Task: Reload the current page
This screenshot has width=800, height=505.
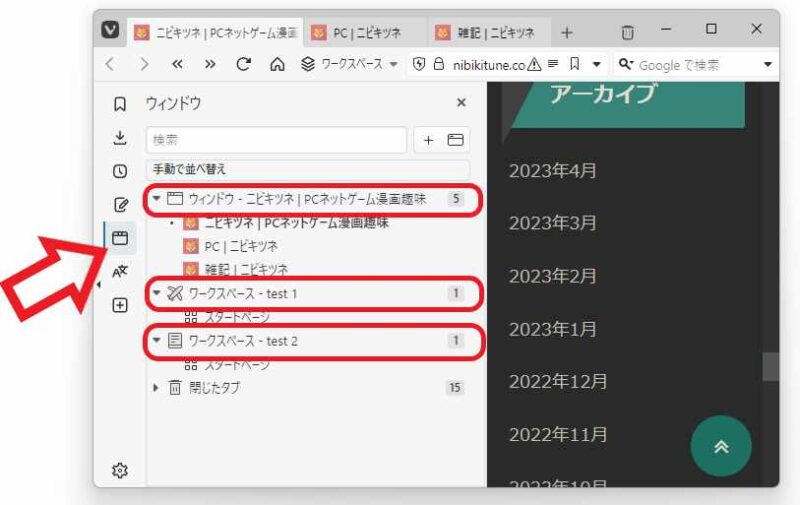Action: tap(243, 64)
